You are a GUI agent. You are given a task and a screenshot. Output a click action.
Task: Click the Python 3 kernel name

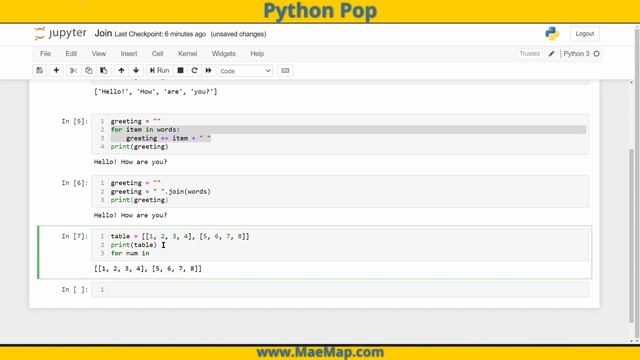576,53
